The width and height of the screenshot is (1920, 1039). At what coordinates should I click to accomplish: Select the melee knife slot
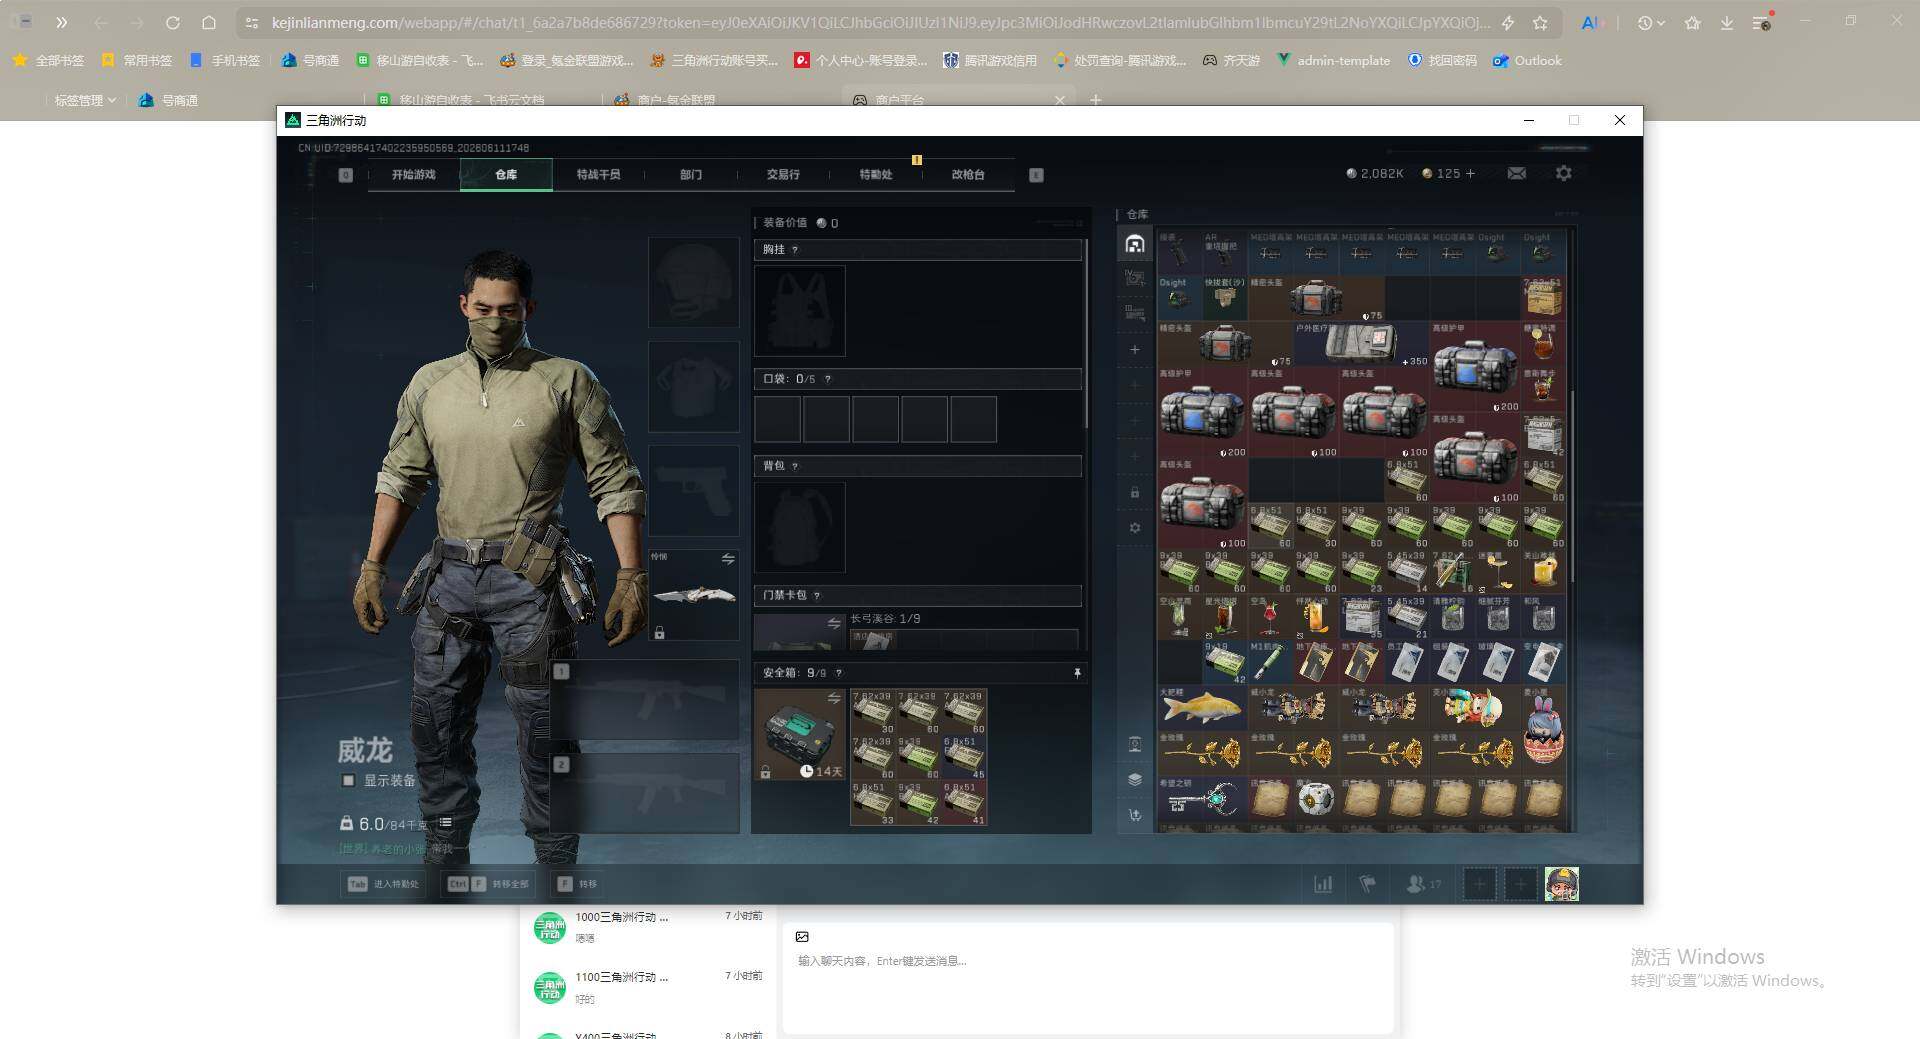pos(694,595)
